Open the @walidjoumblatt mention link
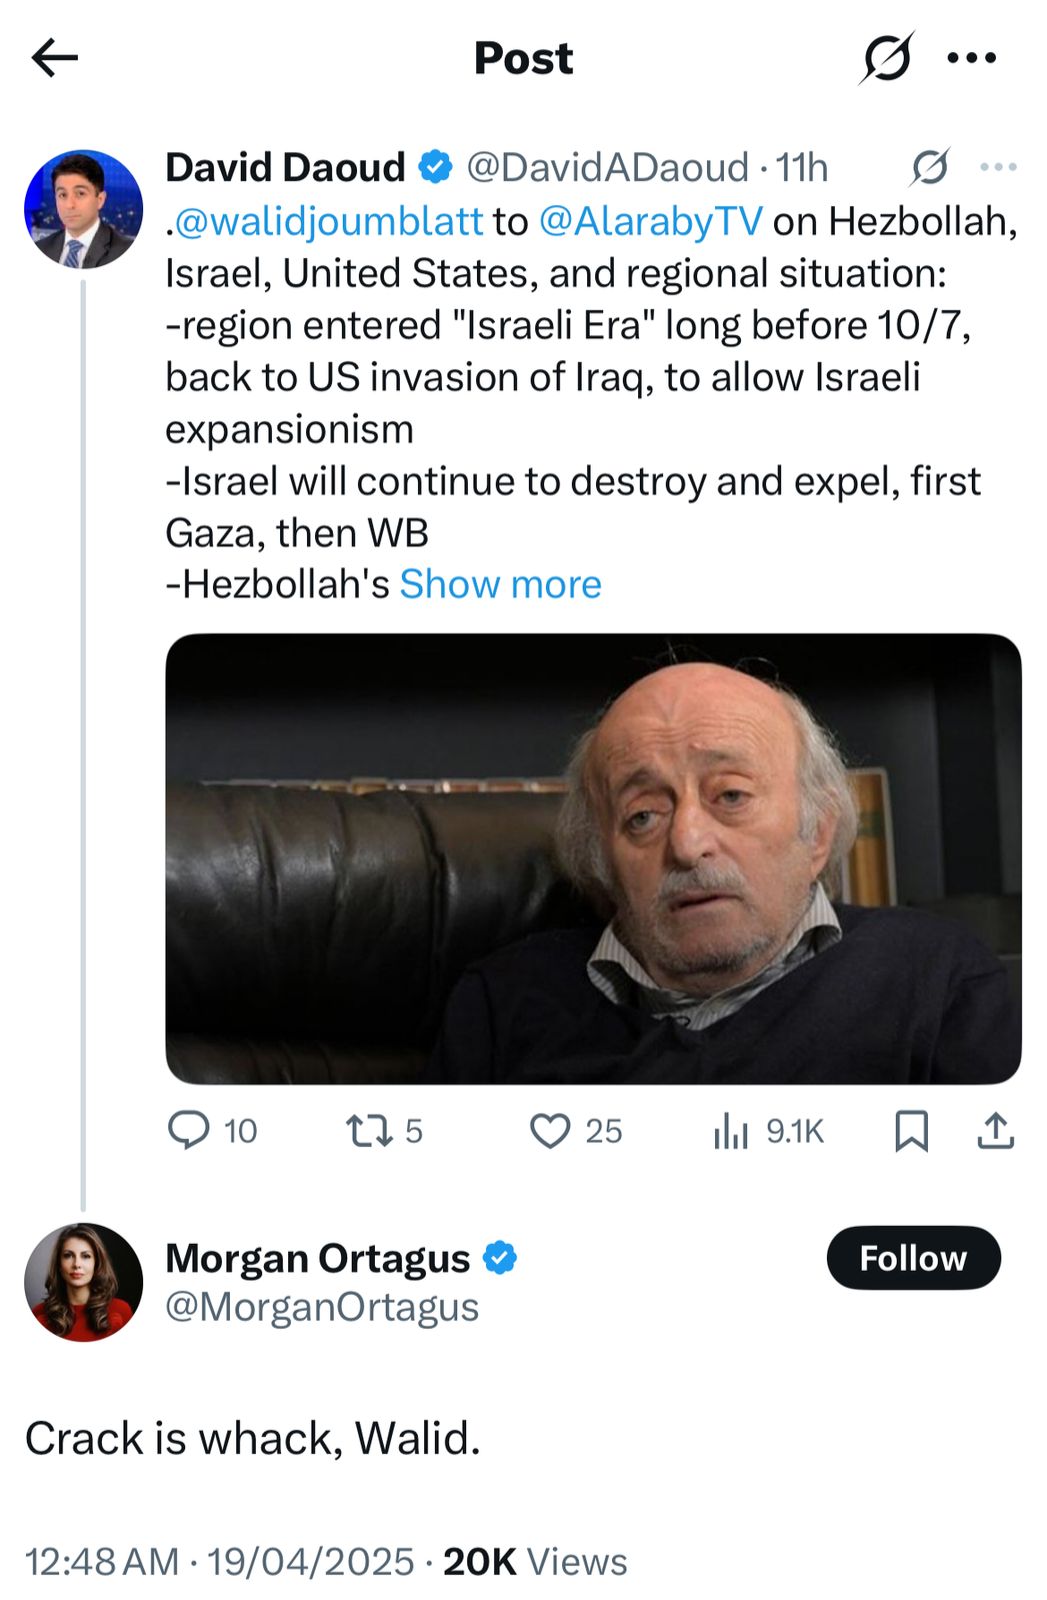1047x1600 pixels. click(x=329, y=221)
